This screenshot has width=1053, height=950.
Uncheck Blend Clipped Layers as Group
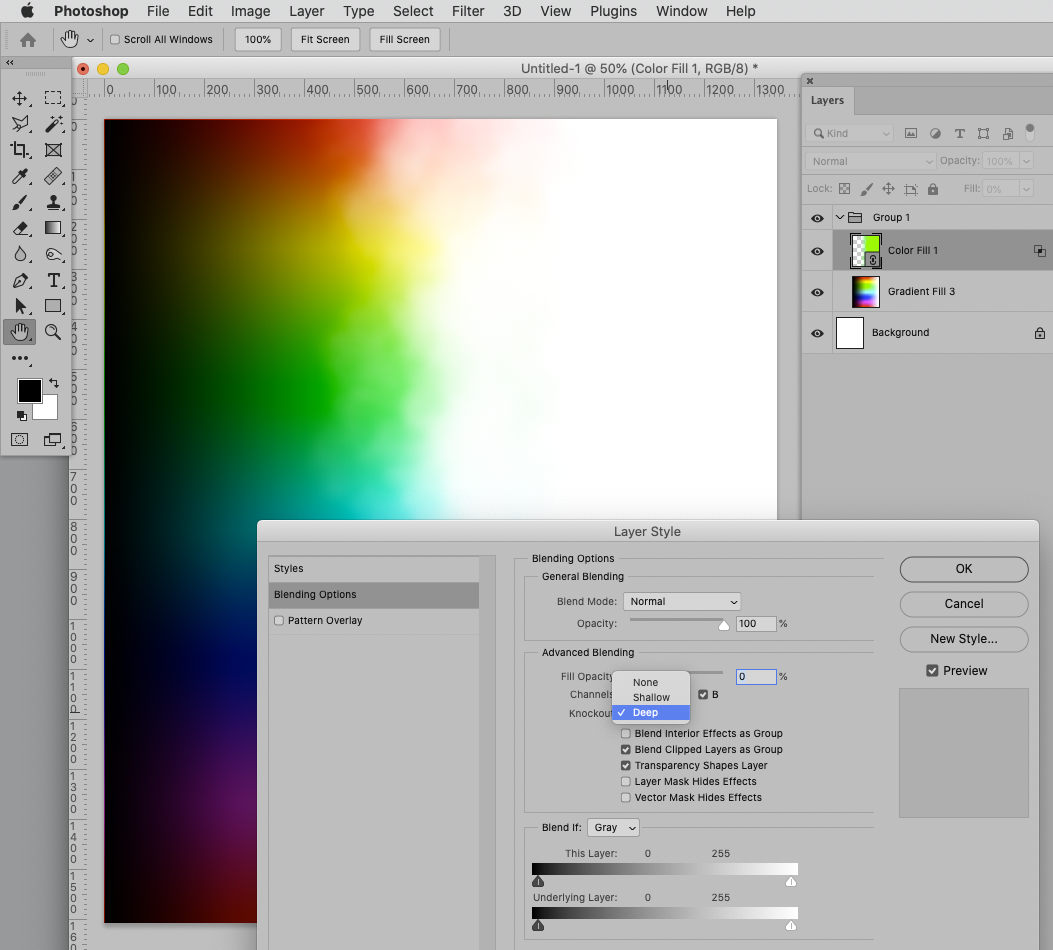625,749
